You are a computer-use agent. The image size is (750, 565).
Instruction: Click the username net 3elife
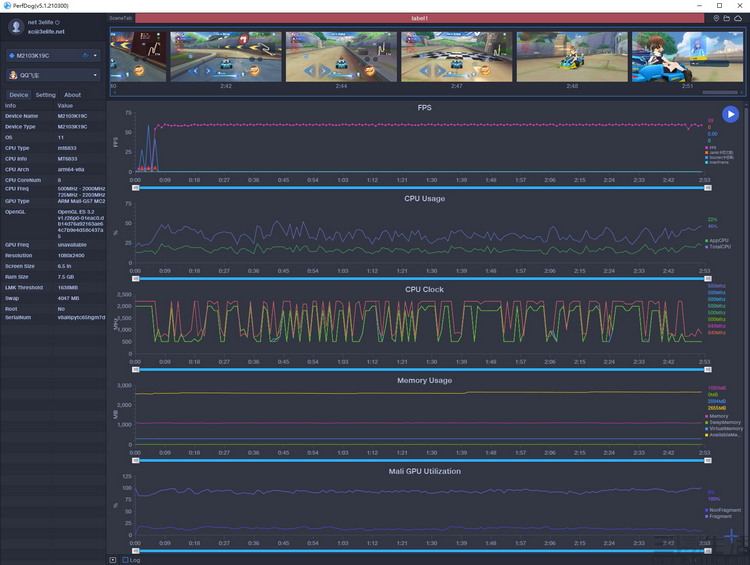(x=40, y=22)
